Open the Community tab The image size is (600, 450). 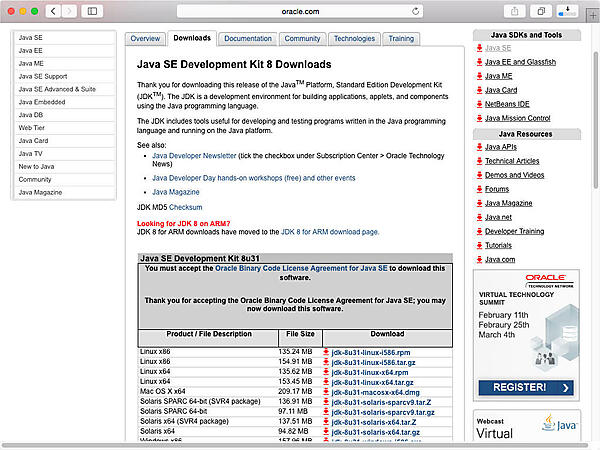pyautogui.click(x=301, y=38)
